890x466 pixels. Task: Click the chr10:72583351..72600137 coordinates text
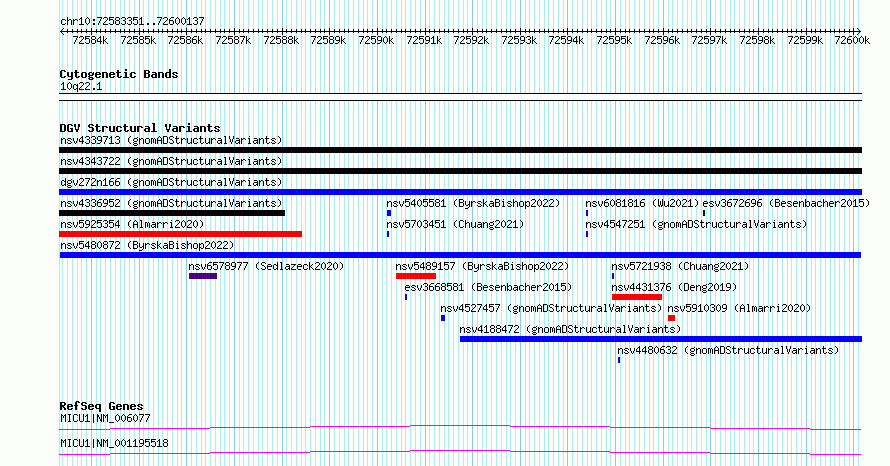(x=132, y=21)
